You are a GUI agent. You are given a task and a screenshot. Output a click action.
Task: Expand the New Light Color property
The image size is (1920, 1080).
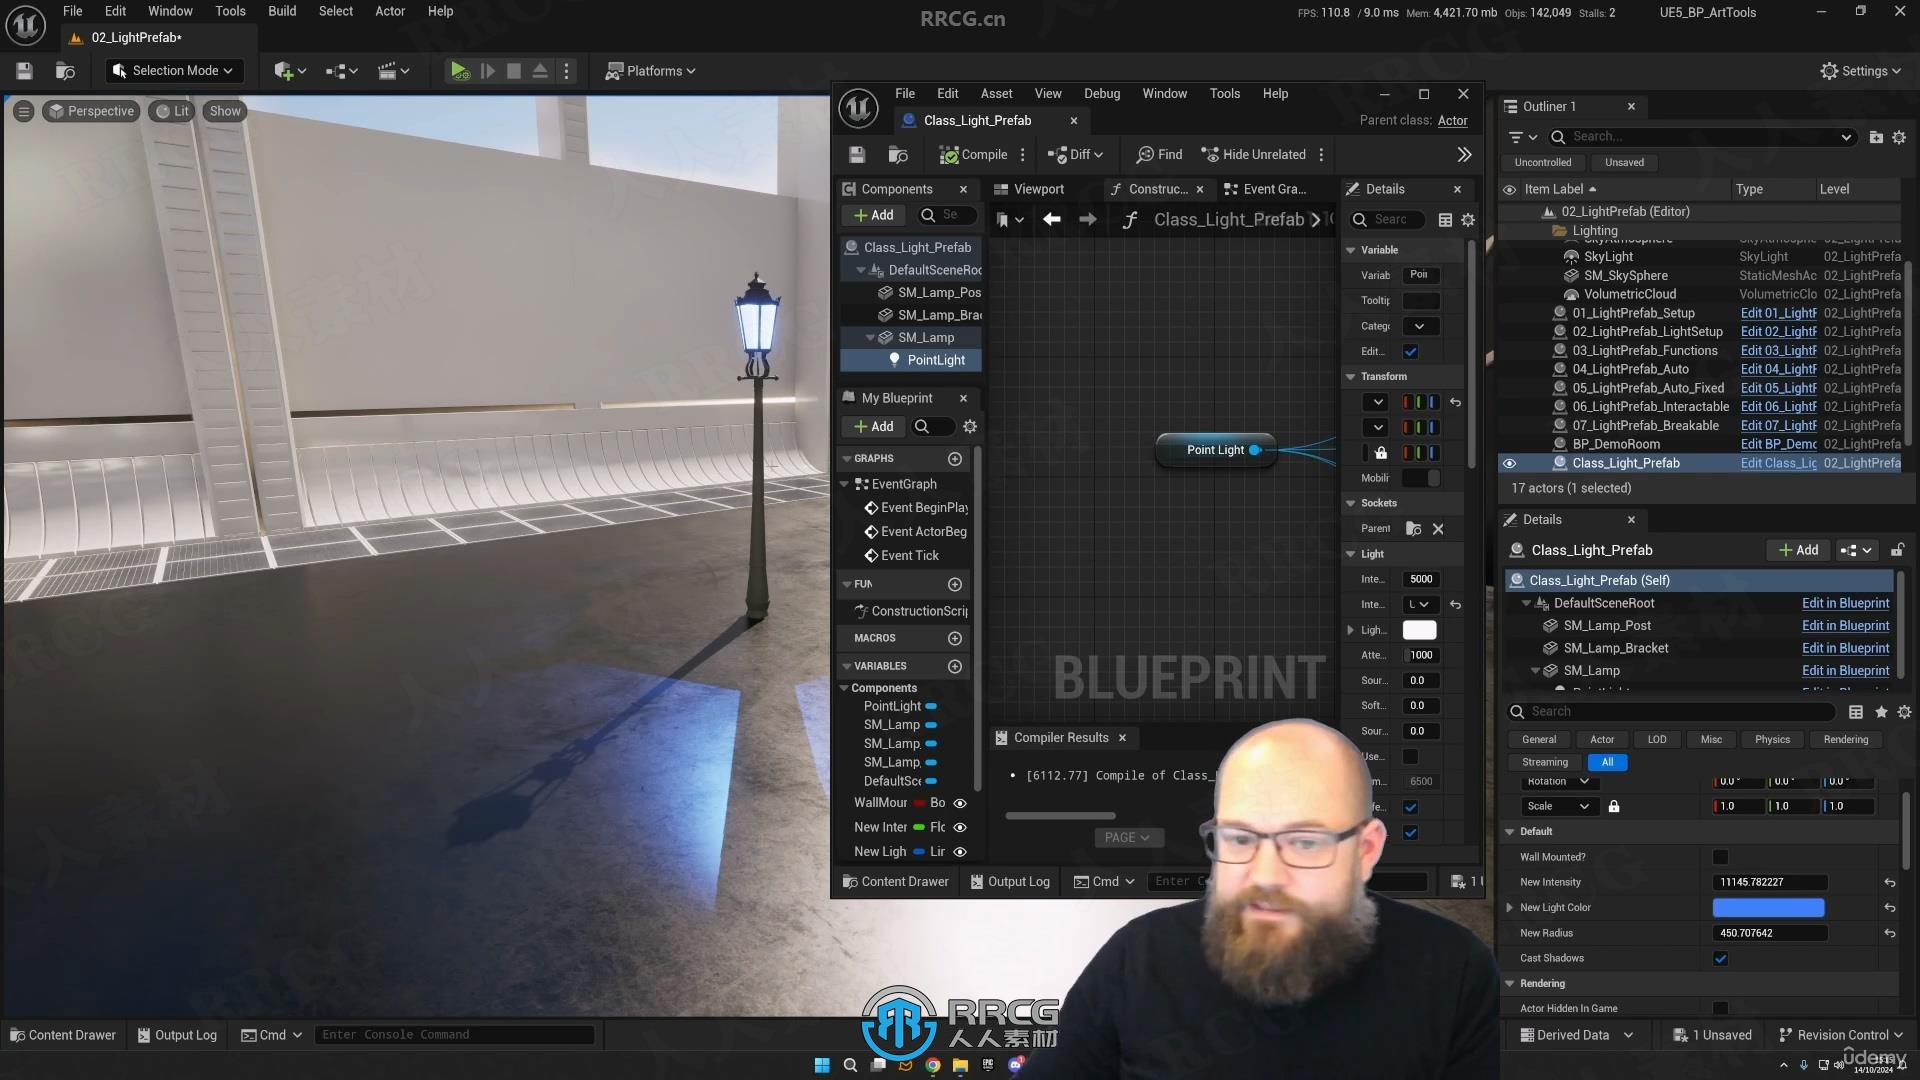pos(1510,908)
